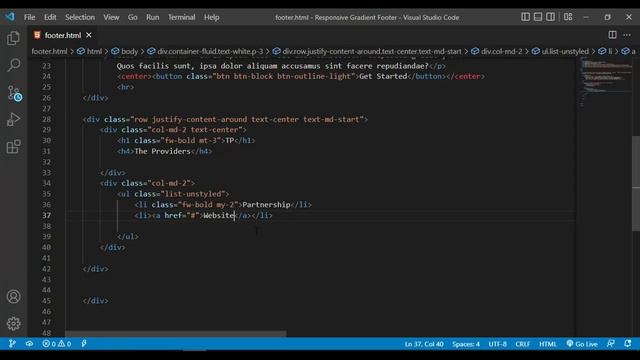Click the source control branch status icon
The height and width of the screenshot is (360, 640).
[12, 344]
